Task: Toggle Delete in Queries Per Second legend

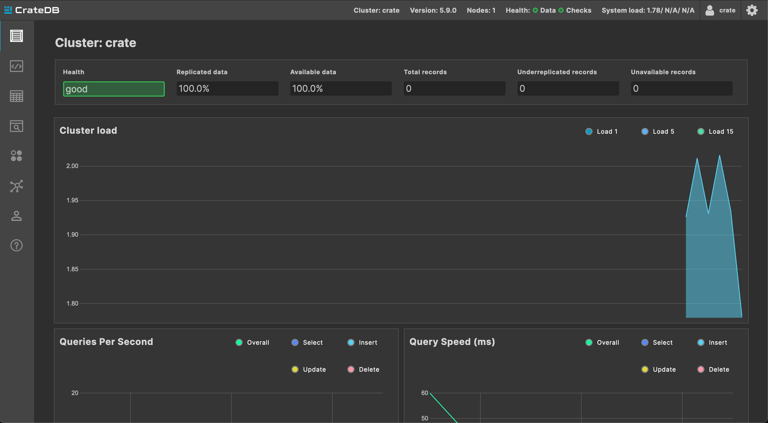Action: coord(363,369)
